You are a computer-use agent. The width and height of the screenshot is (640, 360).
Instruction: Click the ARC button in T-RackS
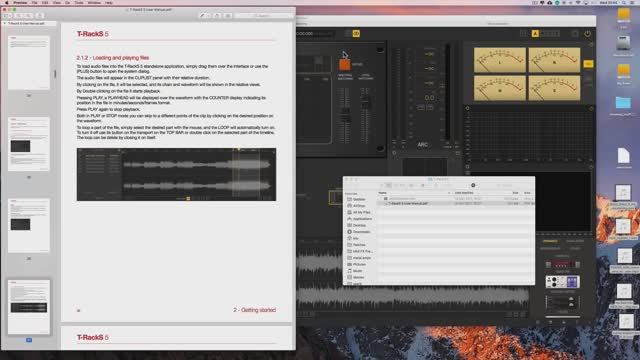[x=422, y=144]
